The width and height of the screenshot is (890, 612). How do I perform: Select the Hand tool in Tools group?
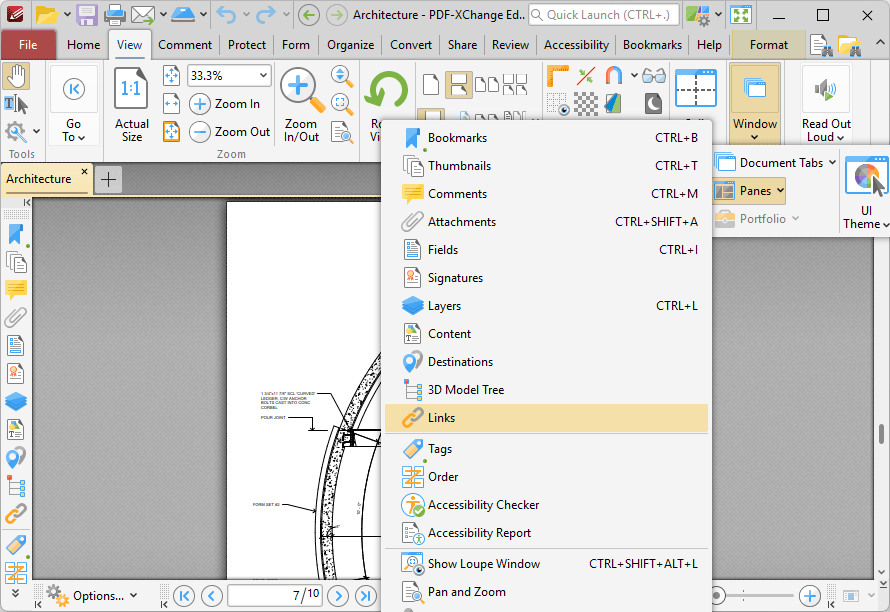(16, 76)
